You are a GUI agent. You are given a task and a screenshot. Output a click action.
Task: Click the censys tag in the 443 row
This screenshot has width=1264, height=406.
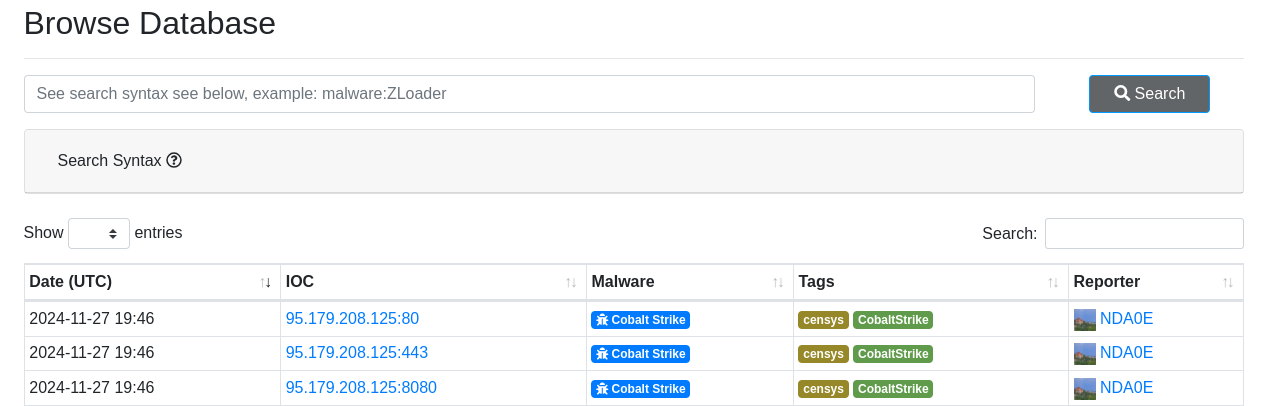click(x=823, y=354)
